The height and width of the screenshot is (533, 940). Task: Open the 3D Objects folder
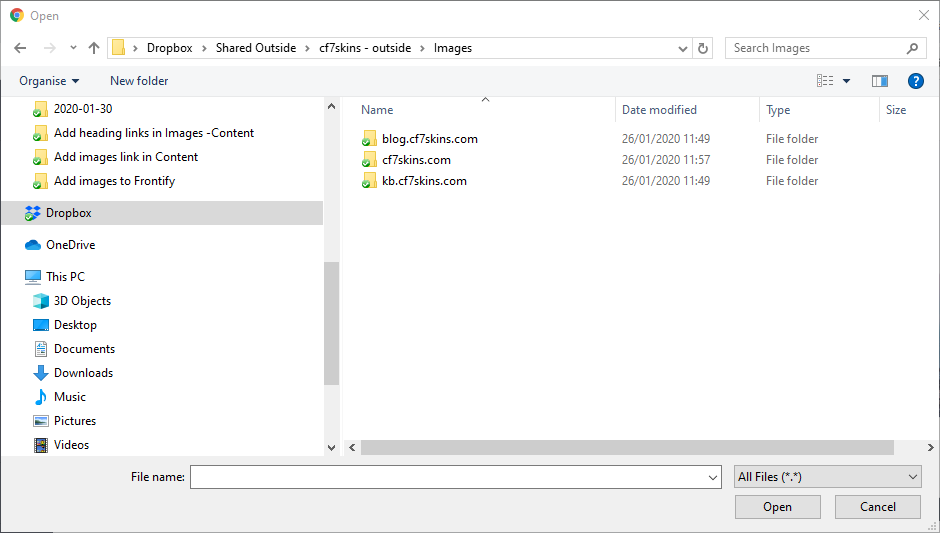[82, 301]
